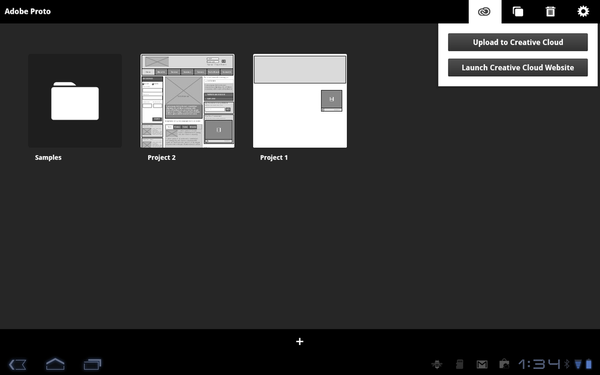
Task: Add a new project with plus icon
Action: 300,341
